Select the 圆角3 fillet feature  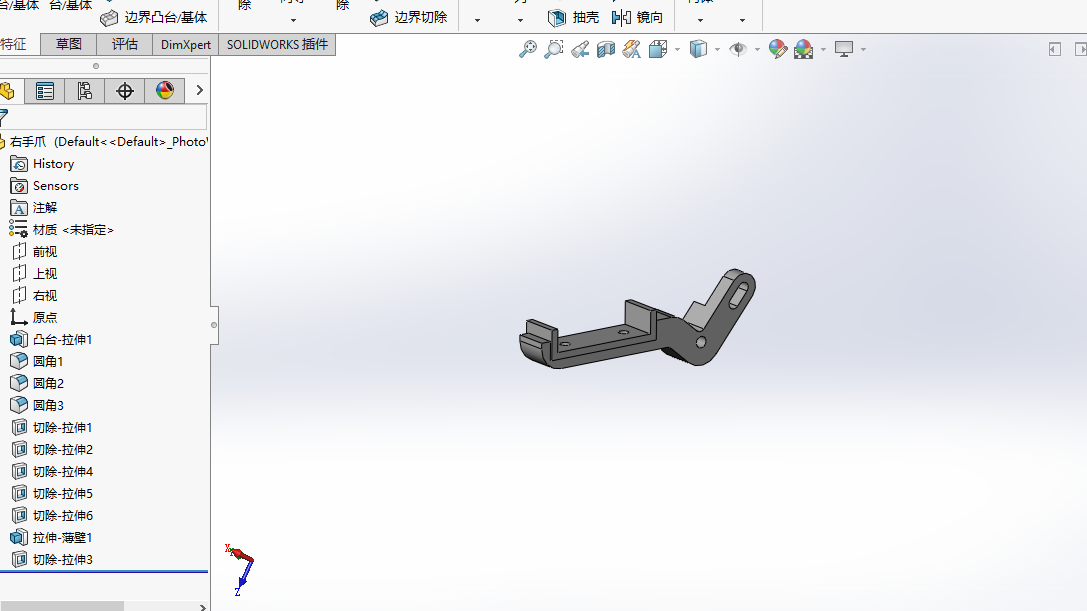coord(37,405)
